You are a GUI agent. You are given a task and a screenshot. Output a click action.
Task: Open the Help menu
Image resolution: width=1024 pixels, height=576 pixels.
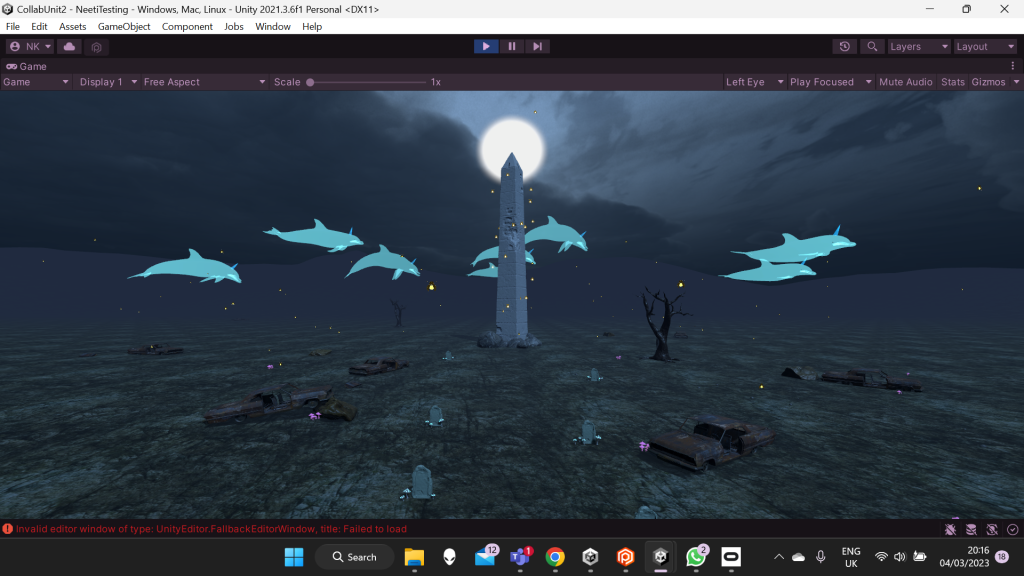coord(312,26)
